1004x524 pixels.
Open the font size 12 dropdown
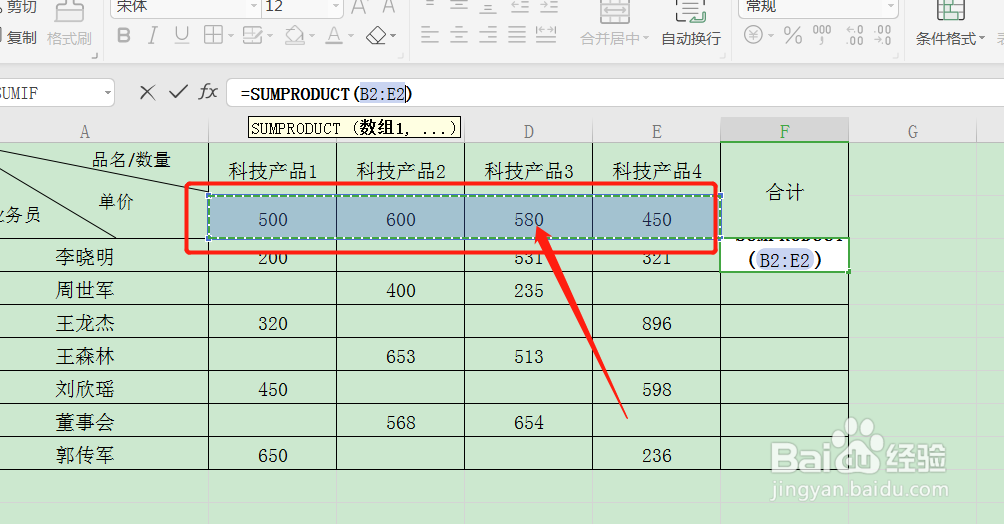click(x=337, y=7)
